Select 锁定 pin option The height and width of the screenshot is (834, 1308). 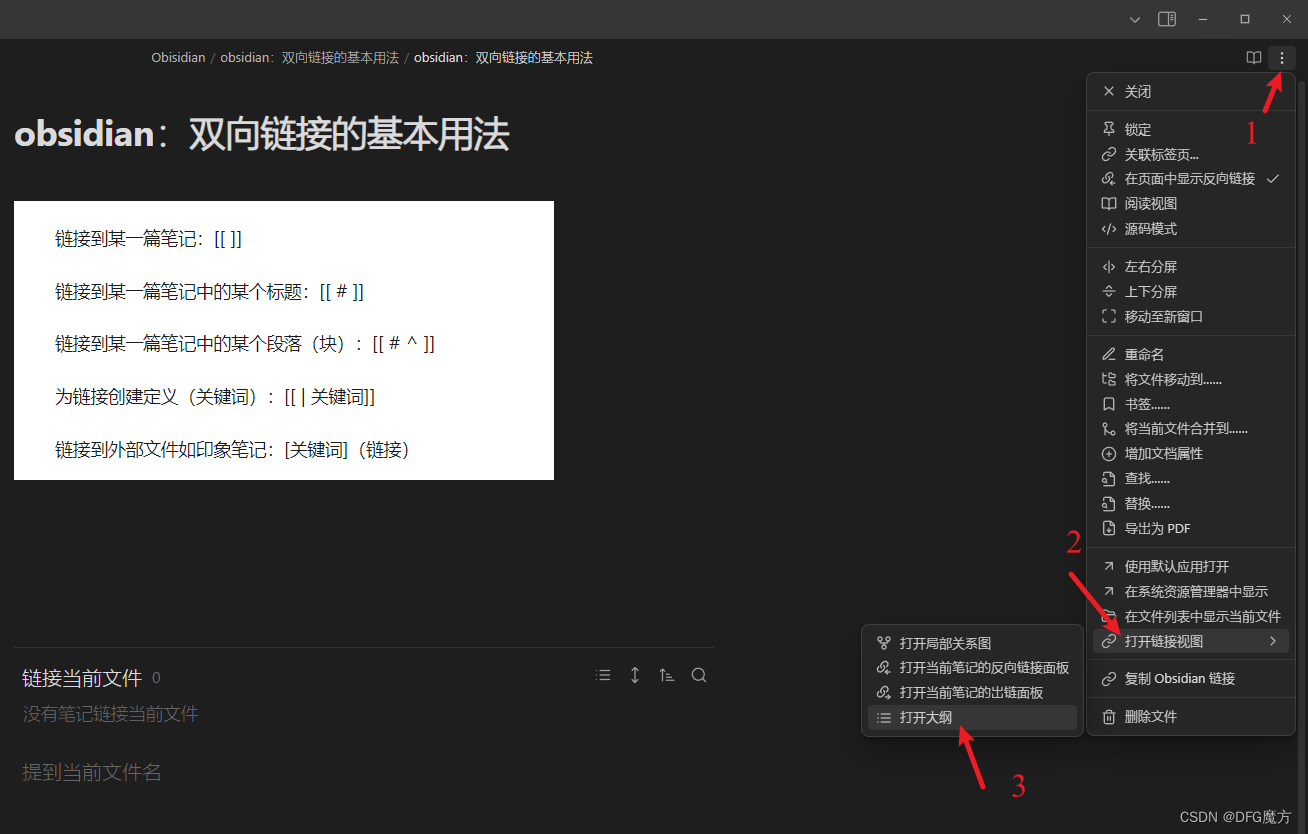1191,129
